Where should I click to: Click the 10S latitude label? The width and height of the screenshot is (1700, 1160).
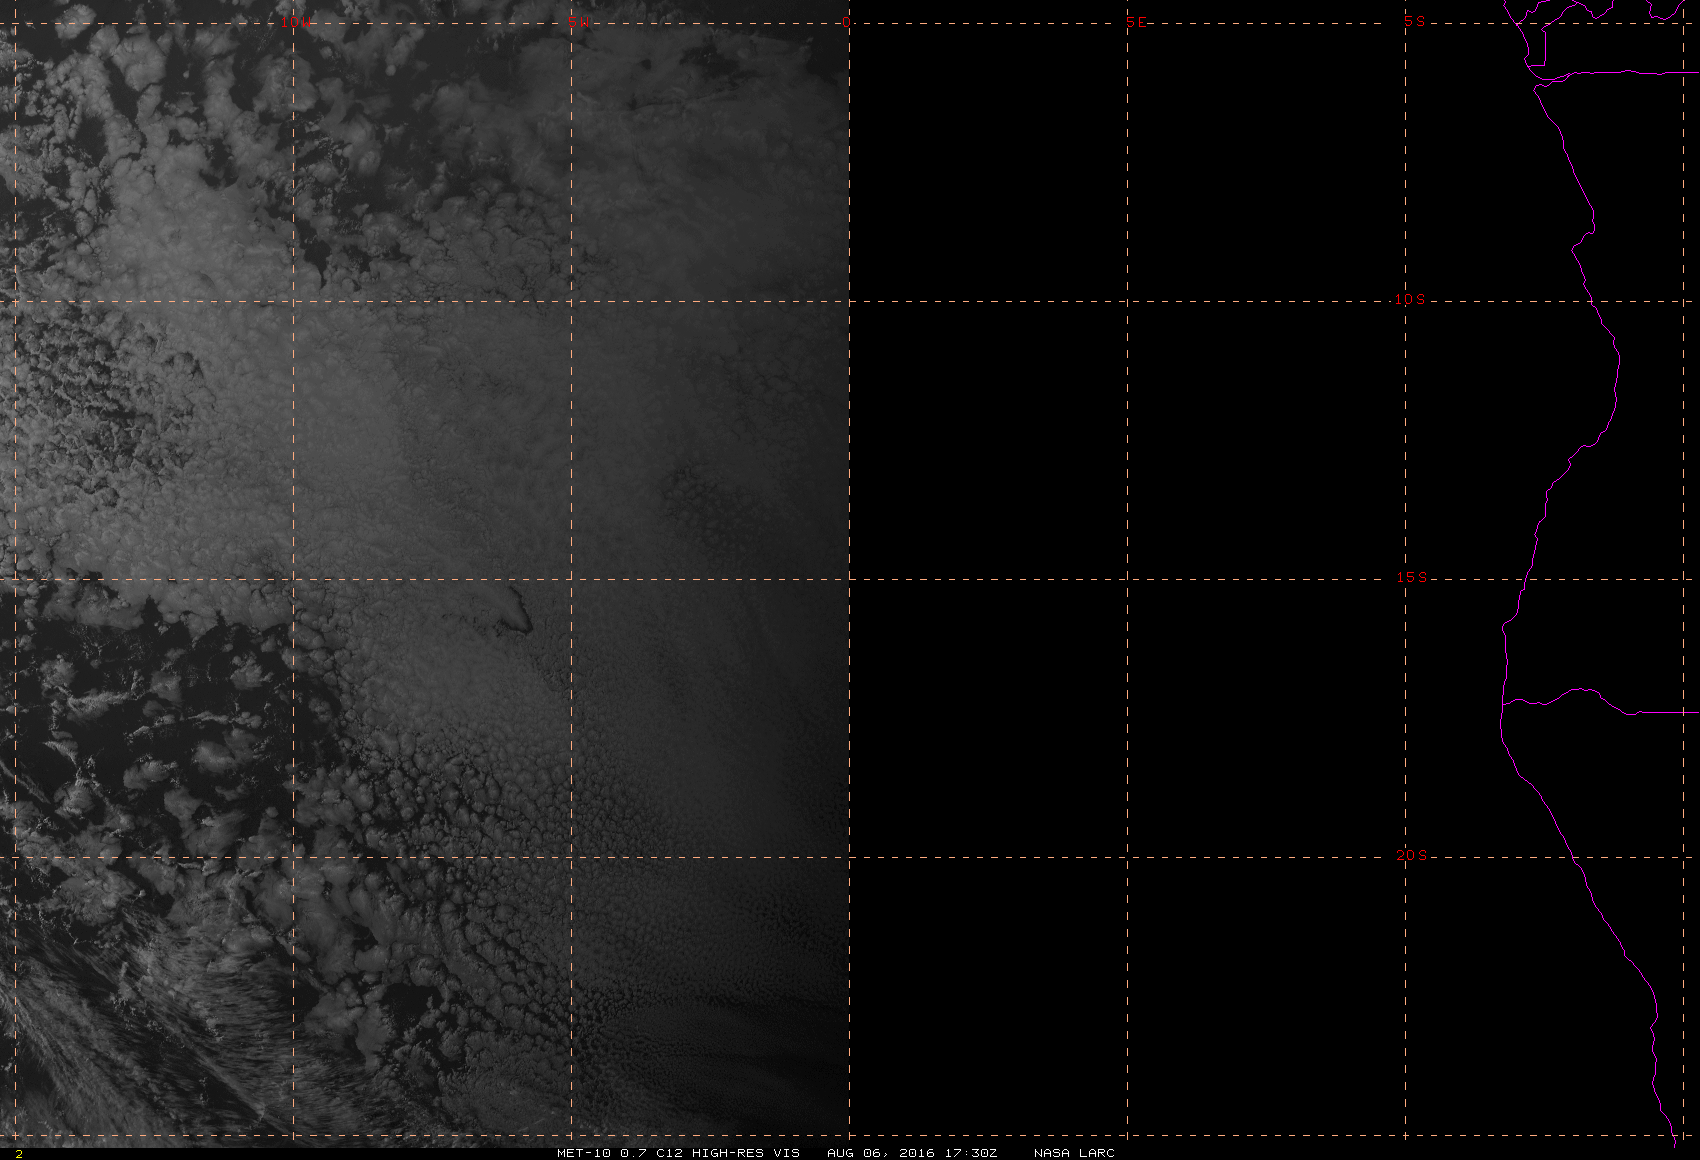click(1410, 299)
